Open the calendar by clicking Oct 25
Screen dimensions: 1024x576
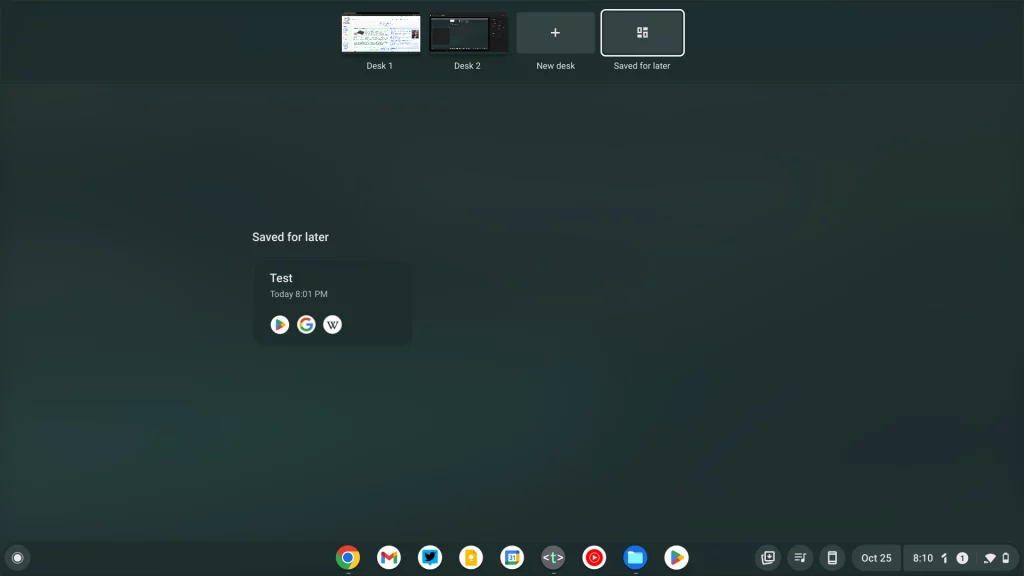point(875,557)
